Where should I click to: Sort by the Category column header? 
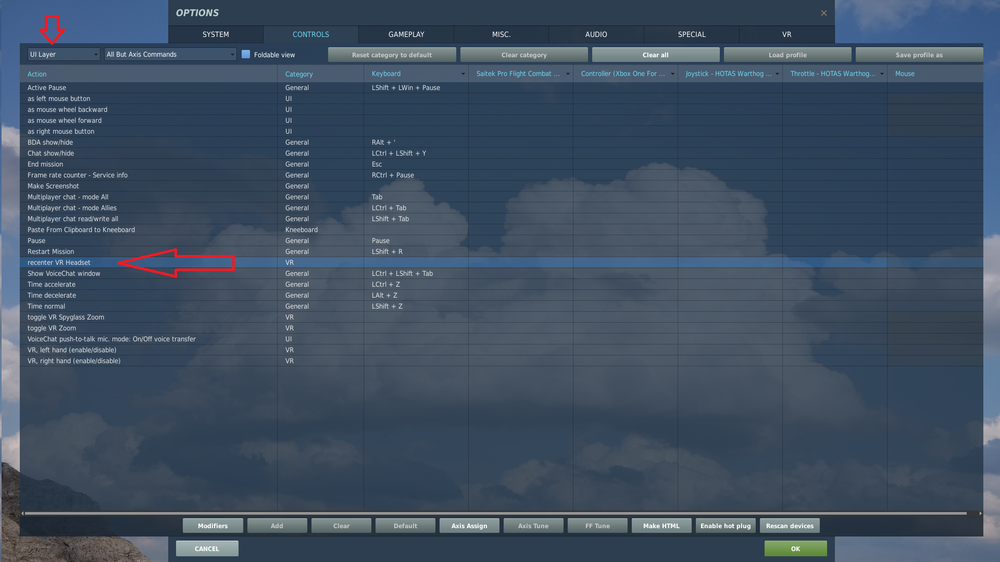tap(321, 74)
